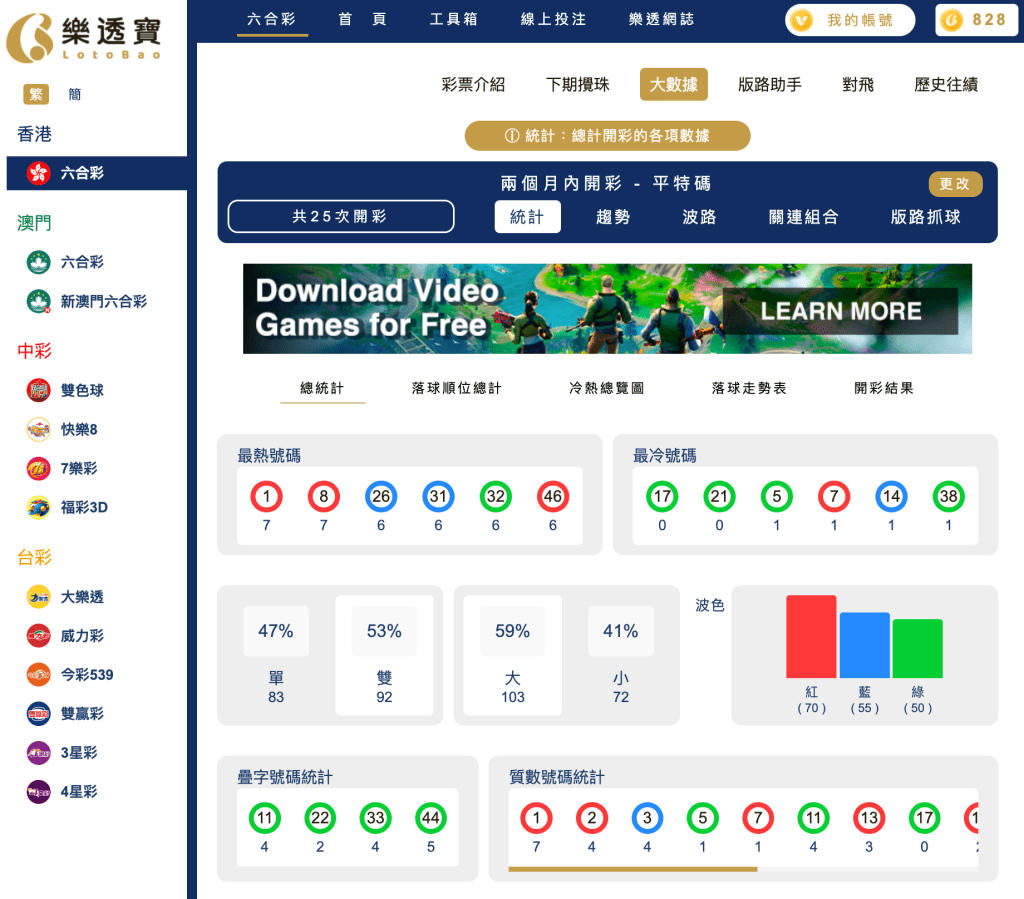Click 更改 to change filter settings

tap(955, 184)
